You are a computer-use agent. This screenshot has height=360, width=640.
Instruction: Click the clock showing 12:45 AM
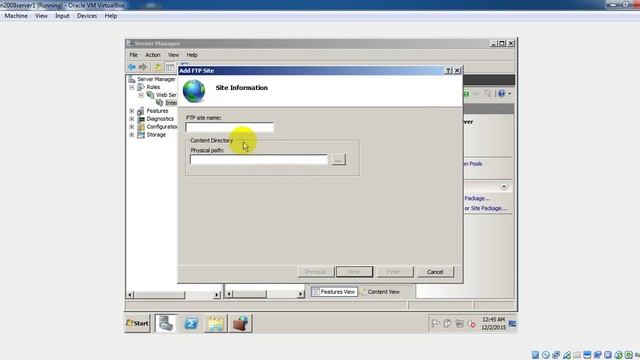click(x=493, y=324)
